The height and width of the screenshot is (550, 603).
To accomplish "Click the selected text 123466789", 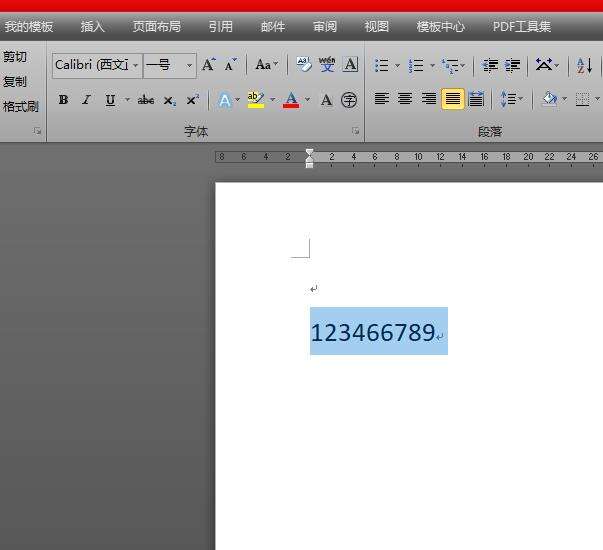I will (372, 333).
